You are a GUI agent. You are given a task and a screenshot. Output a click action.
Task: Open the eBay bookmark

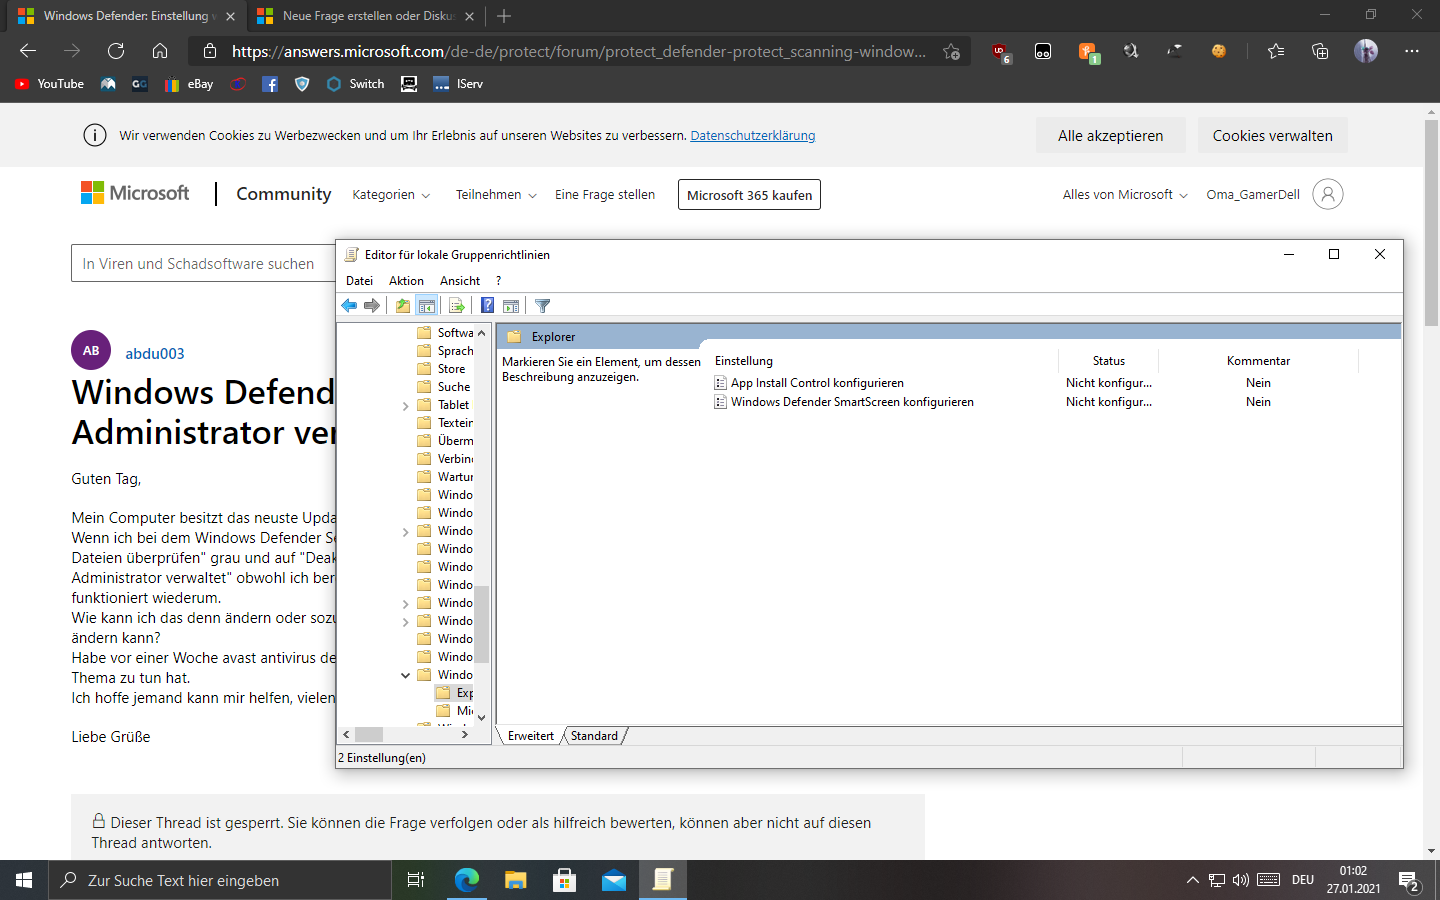(189, 84)
